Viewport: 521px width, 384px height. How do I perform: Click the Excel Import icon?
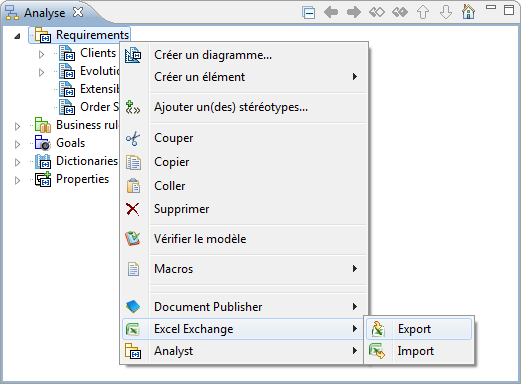(377, 351)
